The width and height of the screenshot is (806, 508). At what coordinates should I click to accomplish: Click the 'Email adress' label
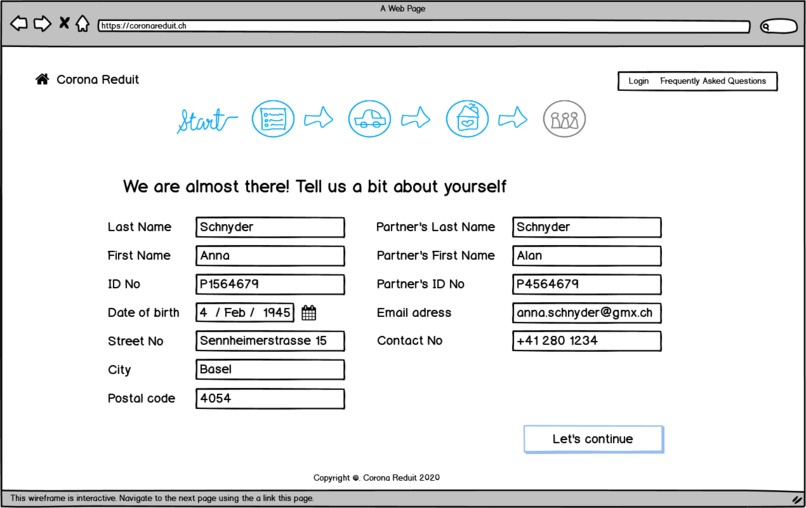414,313
